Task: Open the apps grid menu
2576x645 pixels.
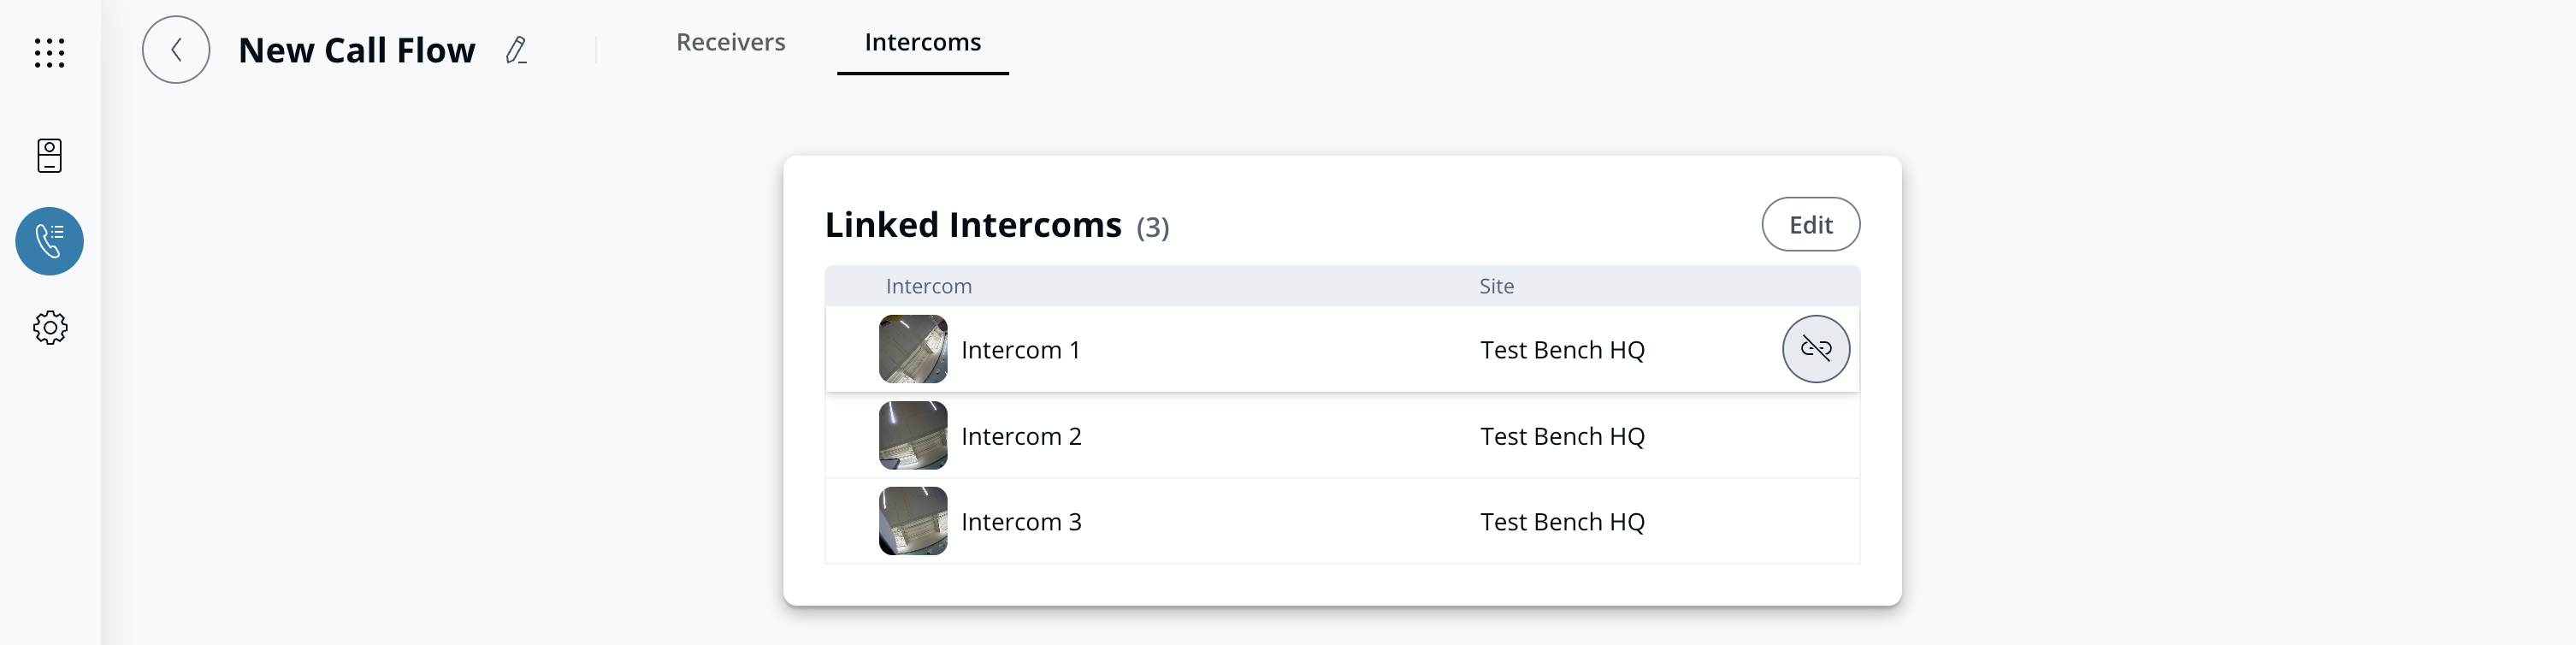Action: (49, 52)
